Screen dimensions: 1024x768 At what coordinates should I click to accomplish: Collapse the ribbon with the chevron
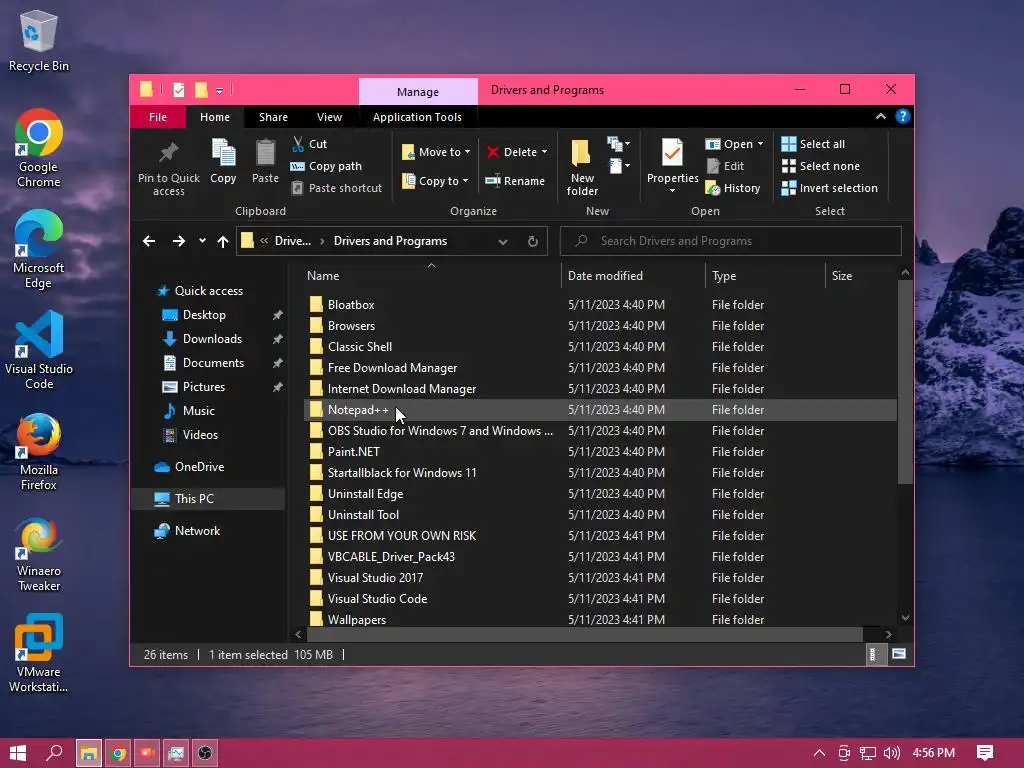click(881, 116)
